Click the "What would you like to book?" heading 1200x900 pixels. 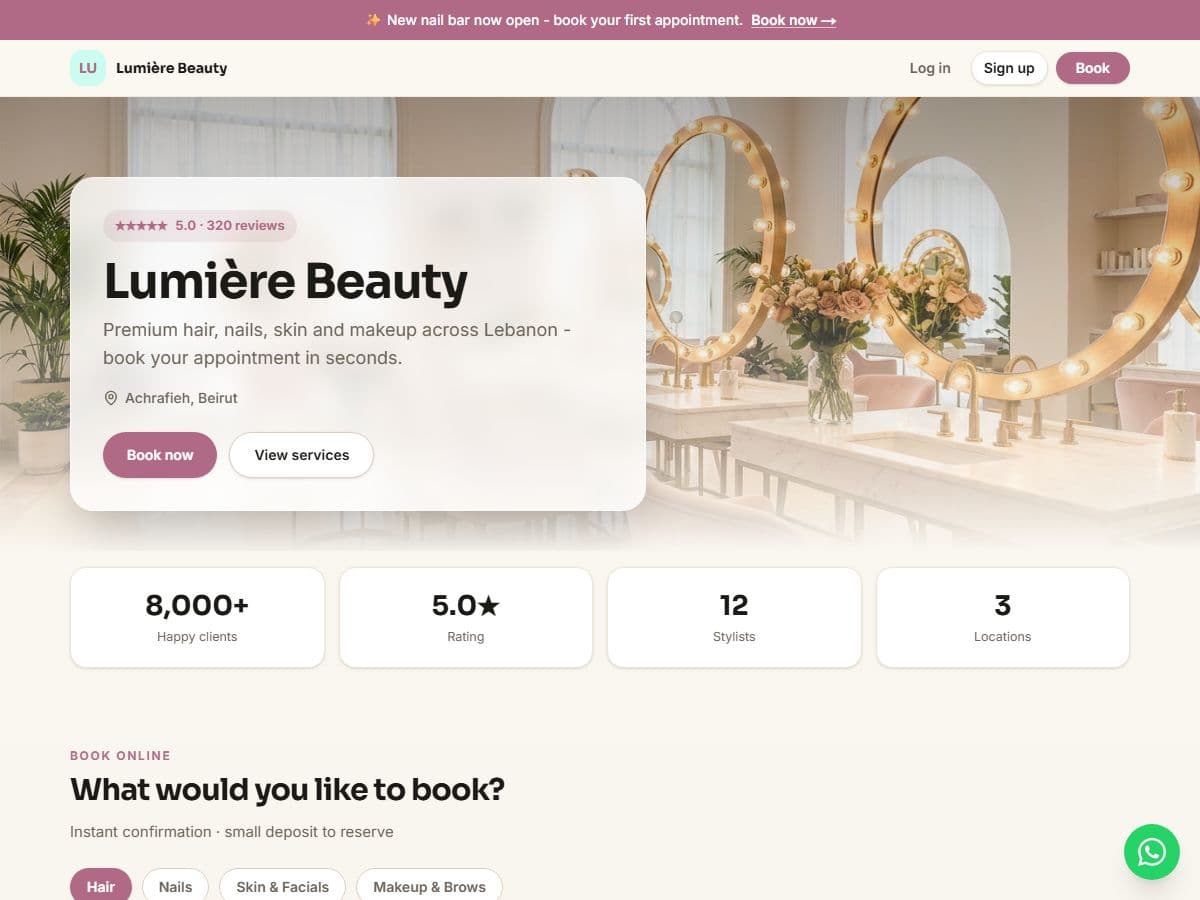click(x=287, y=790)
